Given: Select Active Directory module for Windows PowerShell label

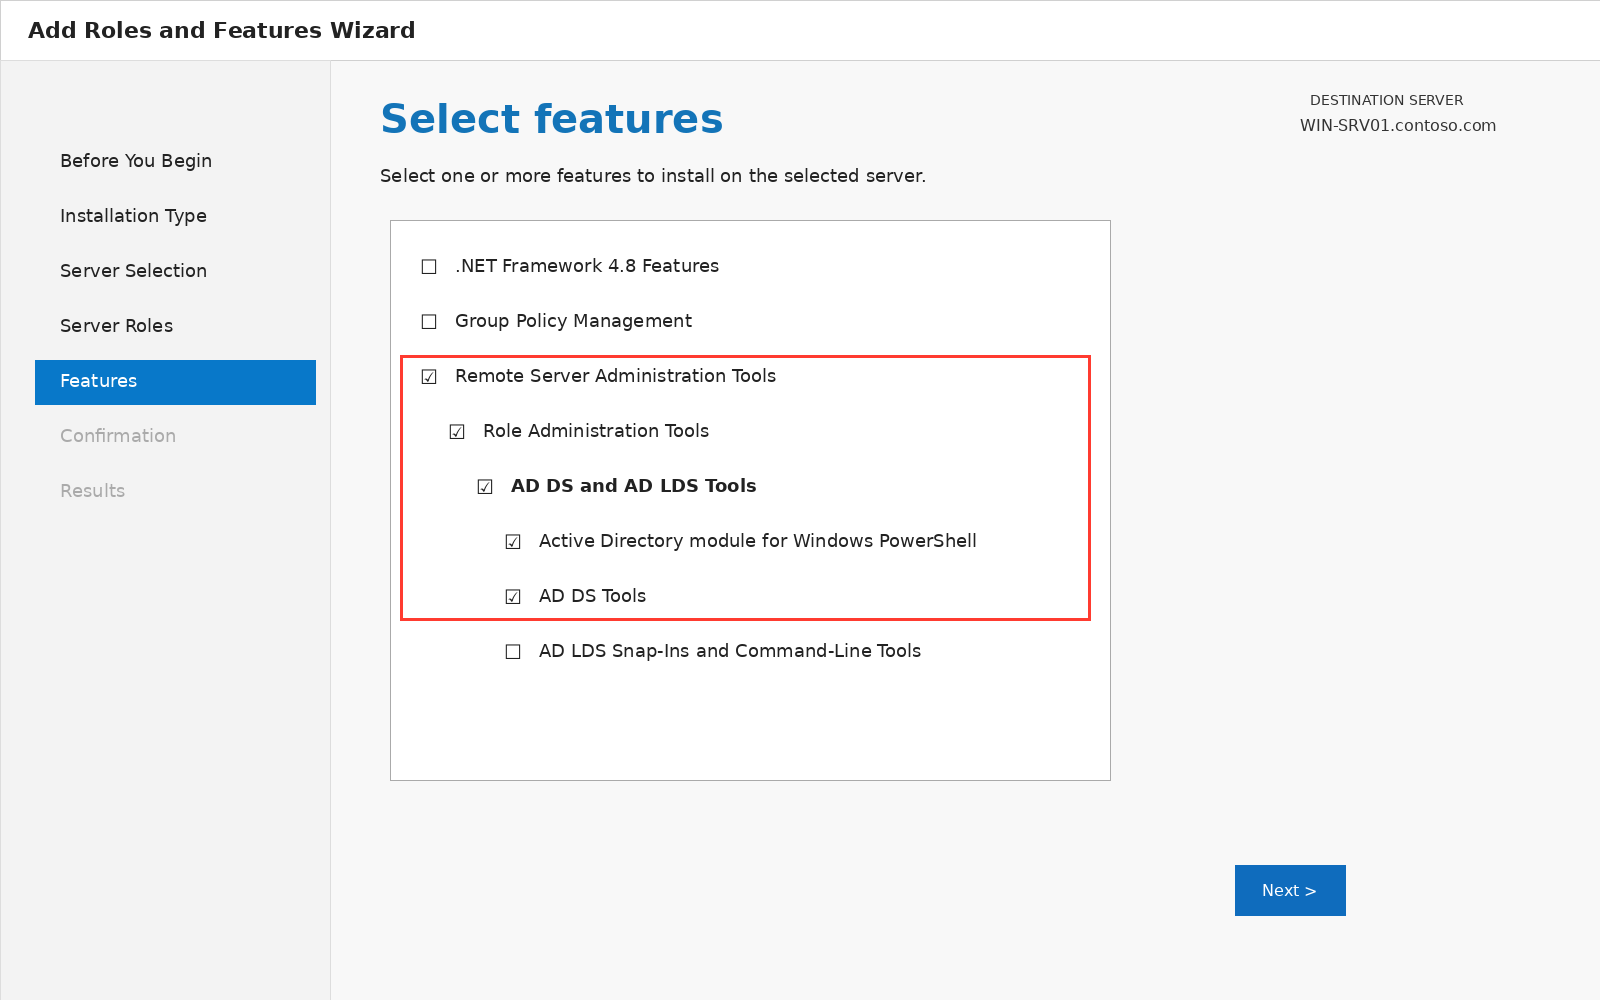Looking at the screenshot, I should click(x=757, y=541).
